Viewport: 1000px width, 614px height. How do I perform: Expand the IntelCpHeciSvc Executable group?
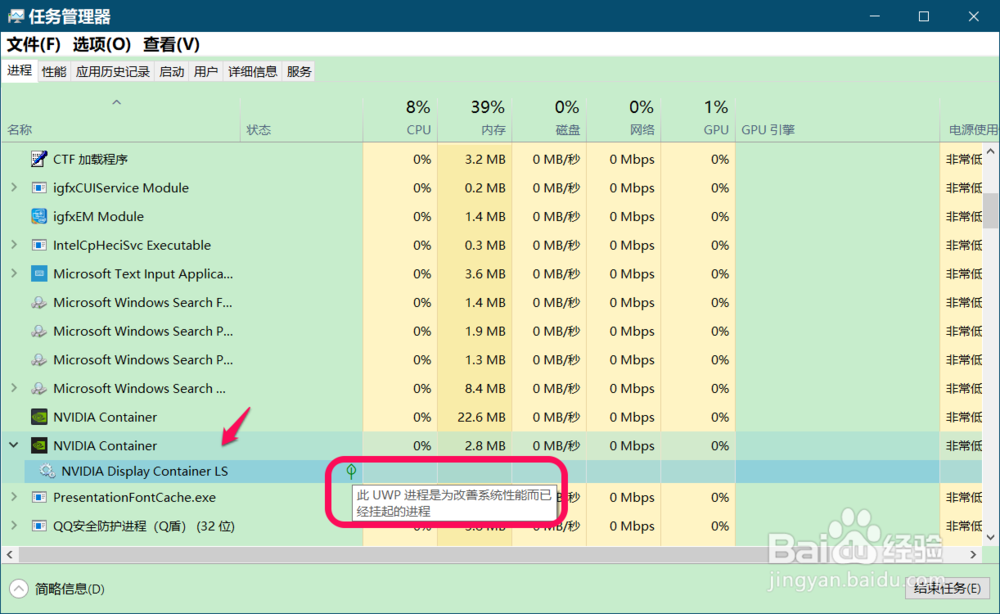[x=14, y=245]
